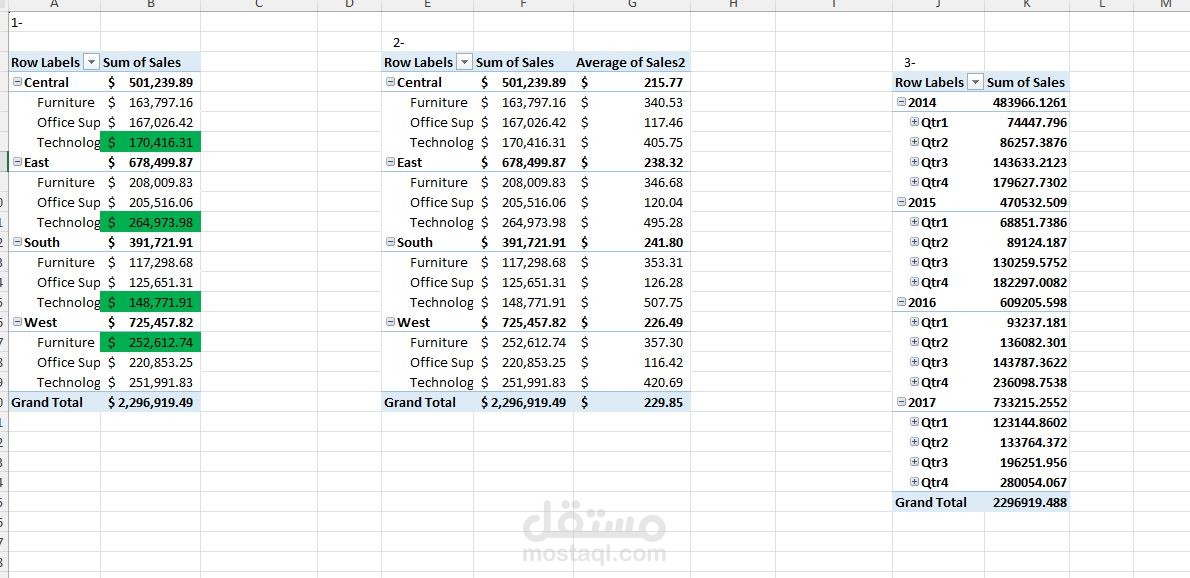Open the Row Labels filter on second pivot table
The width and height of the screenshot is (1190, 578).
463,62
